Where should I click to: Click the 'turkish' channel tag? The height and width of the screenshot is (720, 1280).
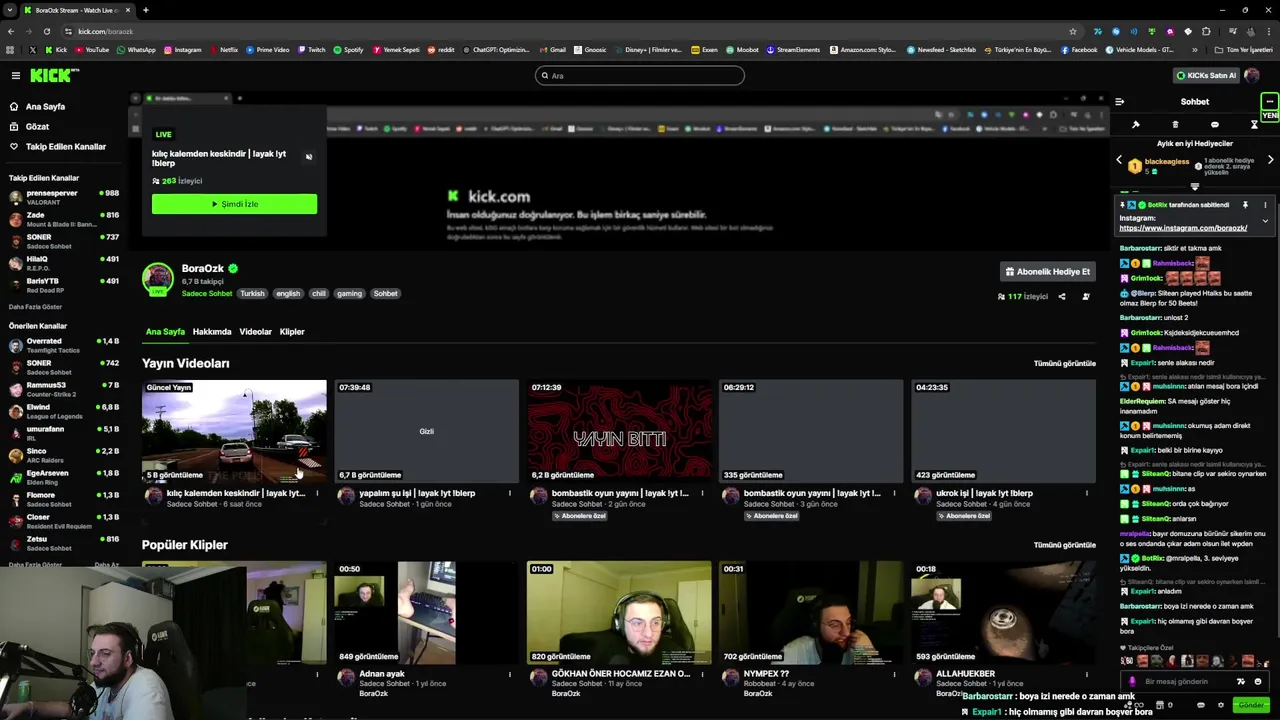[x=252, y=294]
